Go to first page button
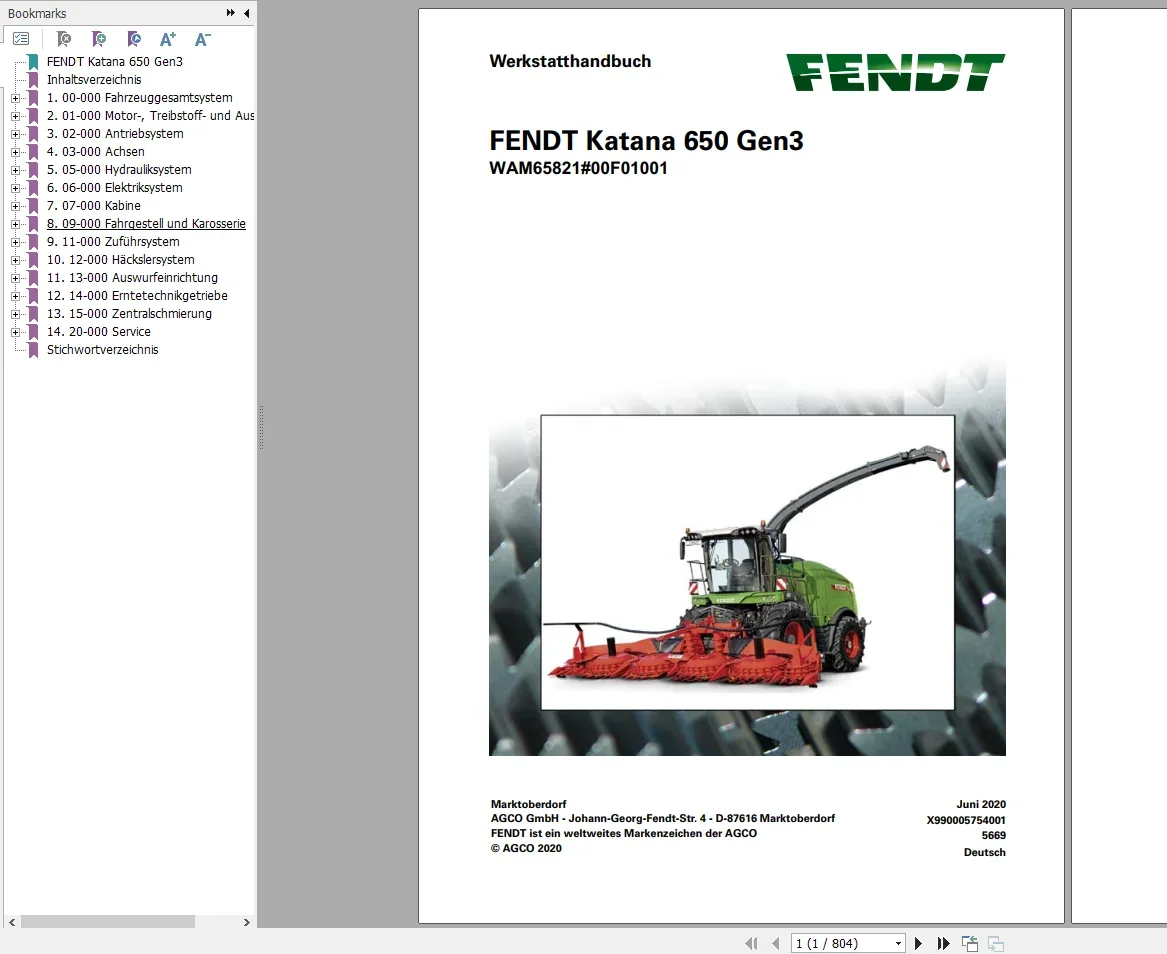 click(752, 944)
